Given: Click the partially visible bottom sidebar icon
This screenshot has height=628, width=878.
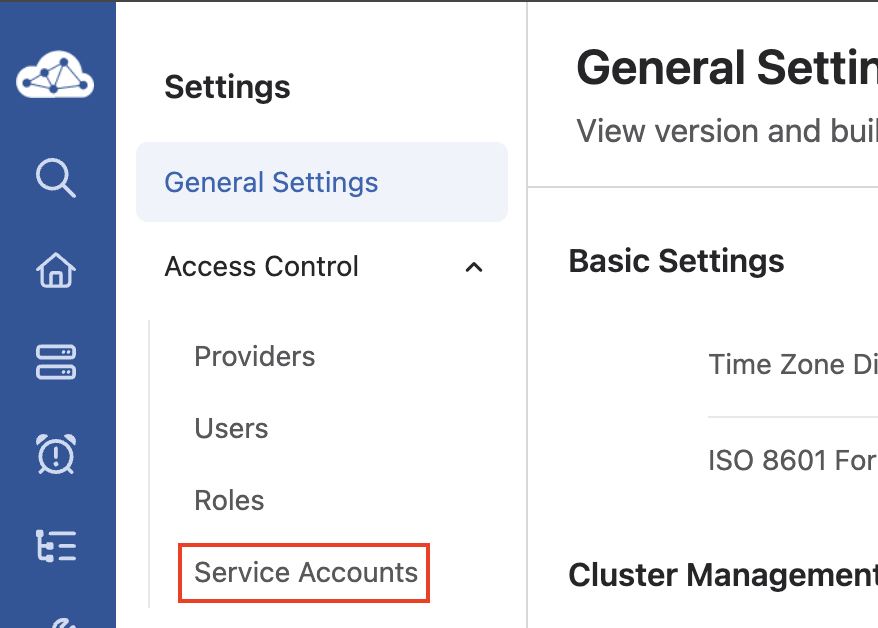Looking at the screenshot, I should coord(56,620).
